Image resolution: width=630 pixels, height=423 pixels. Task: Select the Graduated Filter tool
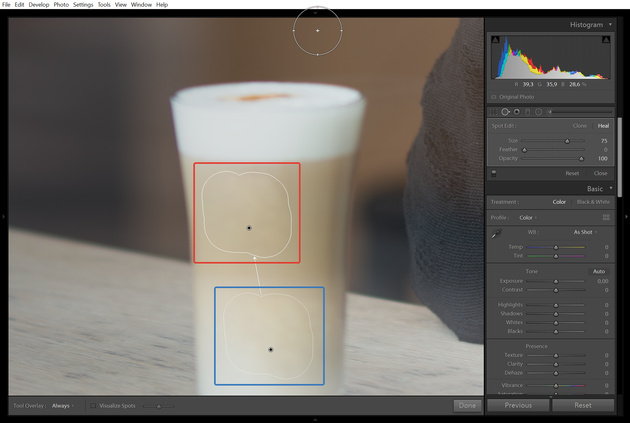click(528, 112)
